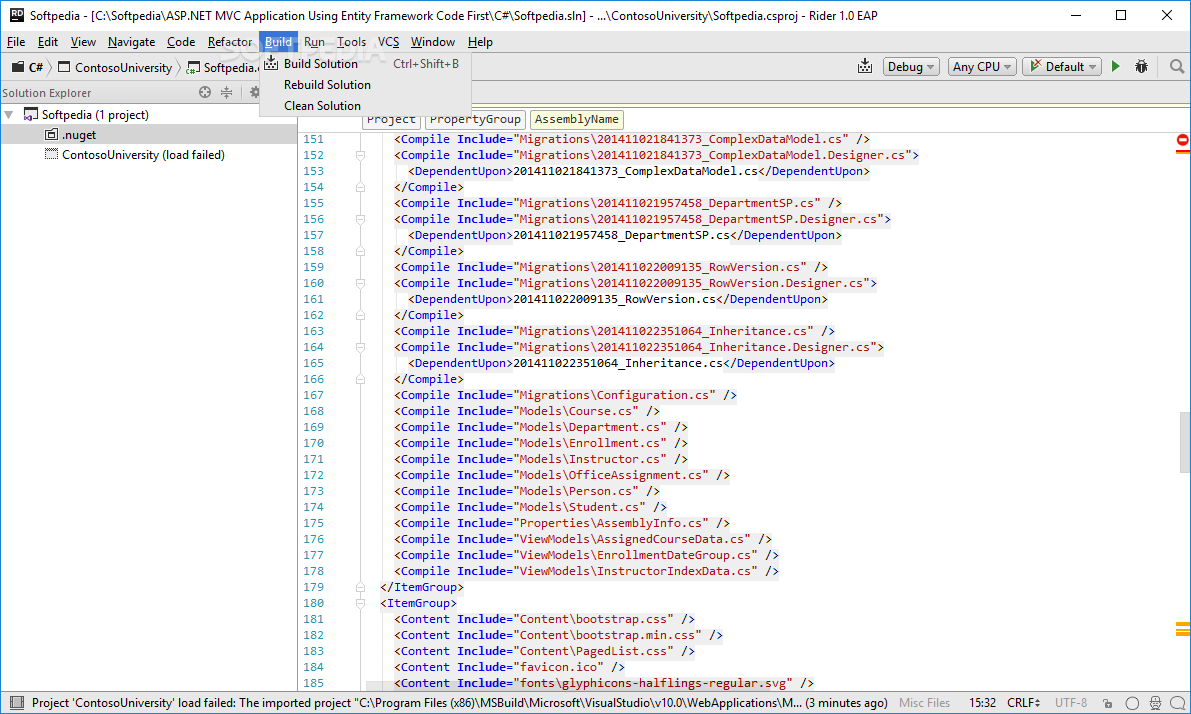Toggle read-only lock icon in status bar

pos(1107,703)
